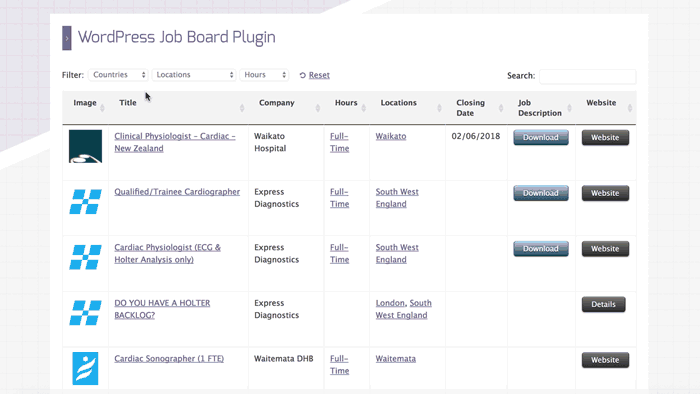The height and width of the screenshot is (394, 700).
Task: Click the Qualified/Trainee Cardiographer row logo
Action: click(x=85, y=202)
